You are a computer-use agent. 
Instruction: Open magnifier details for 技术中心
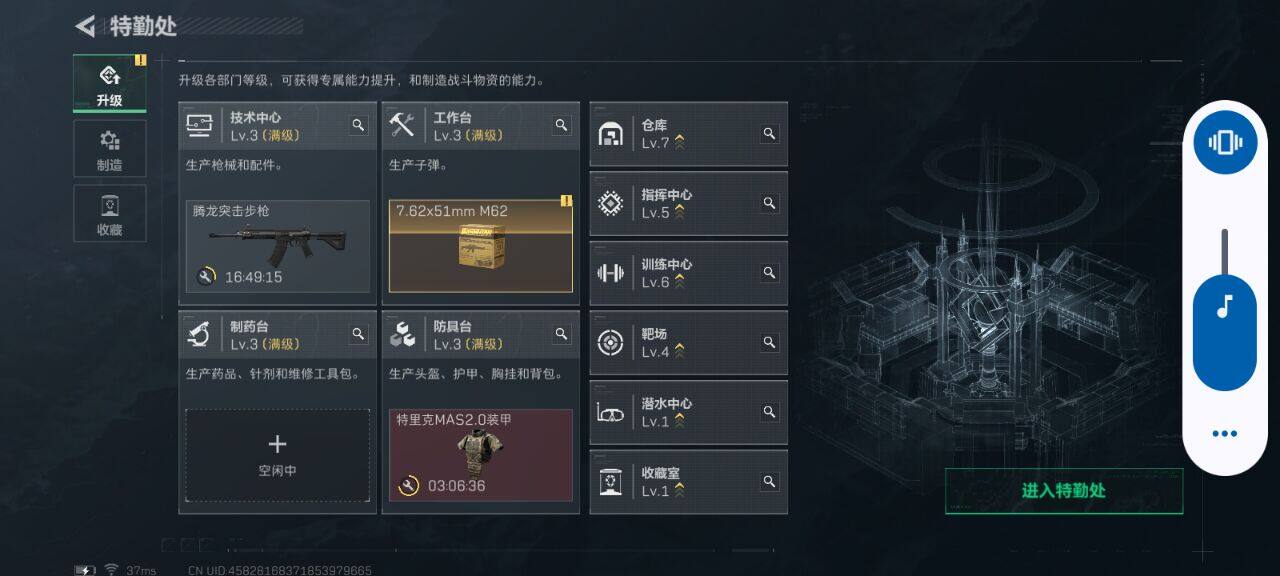click(358, 125)
